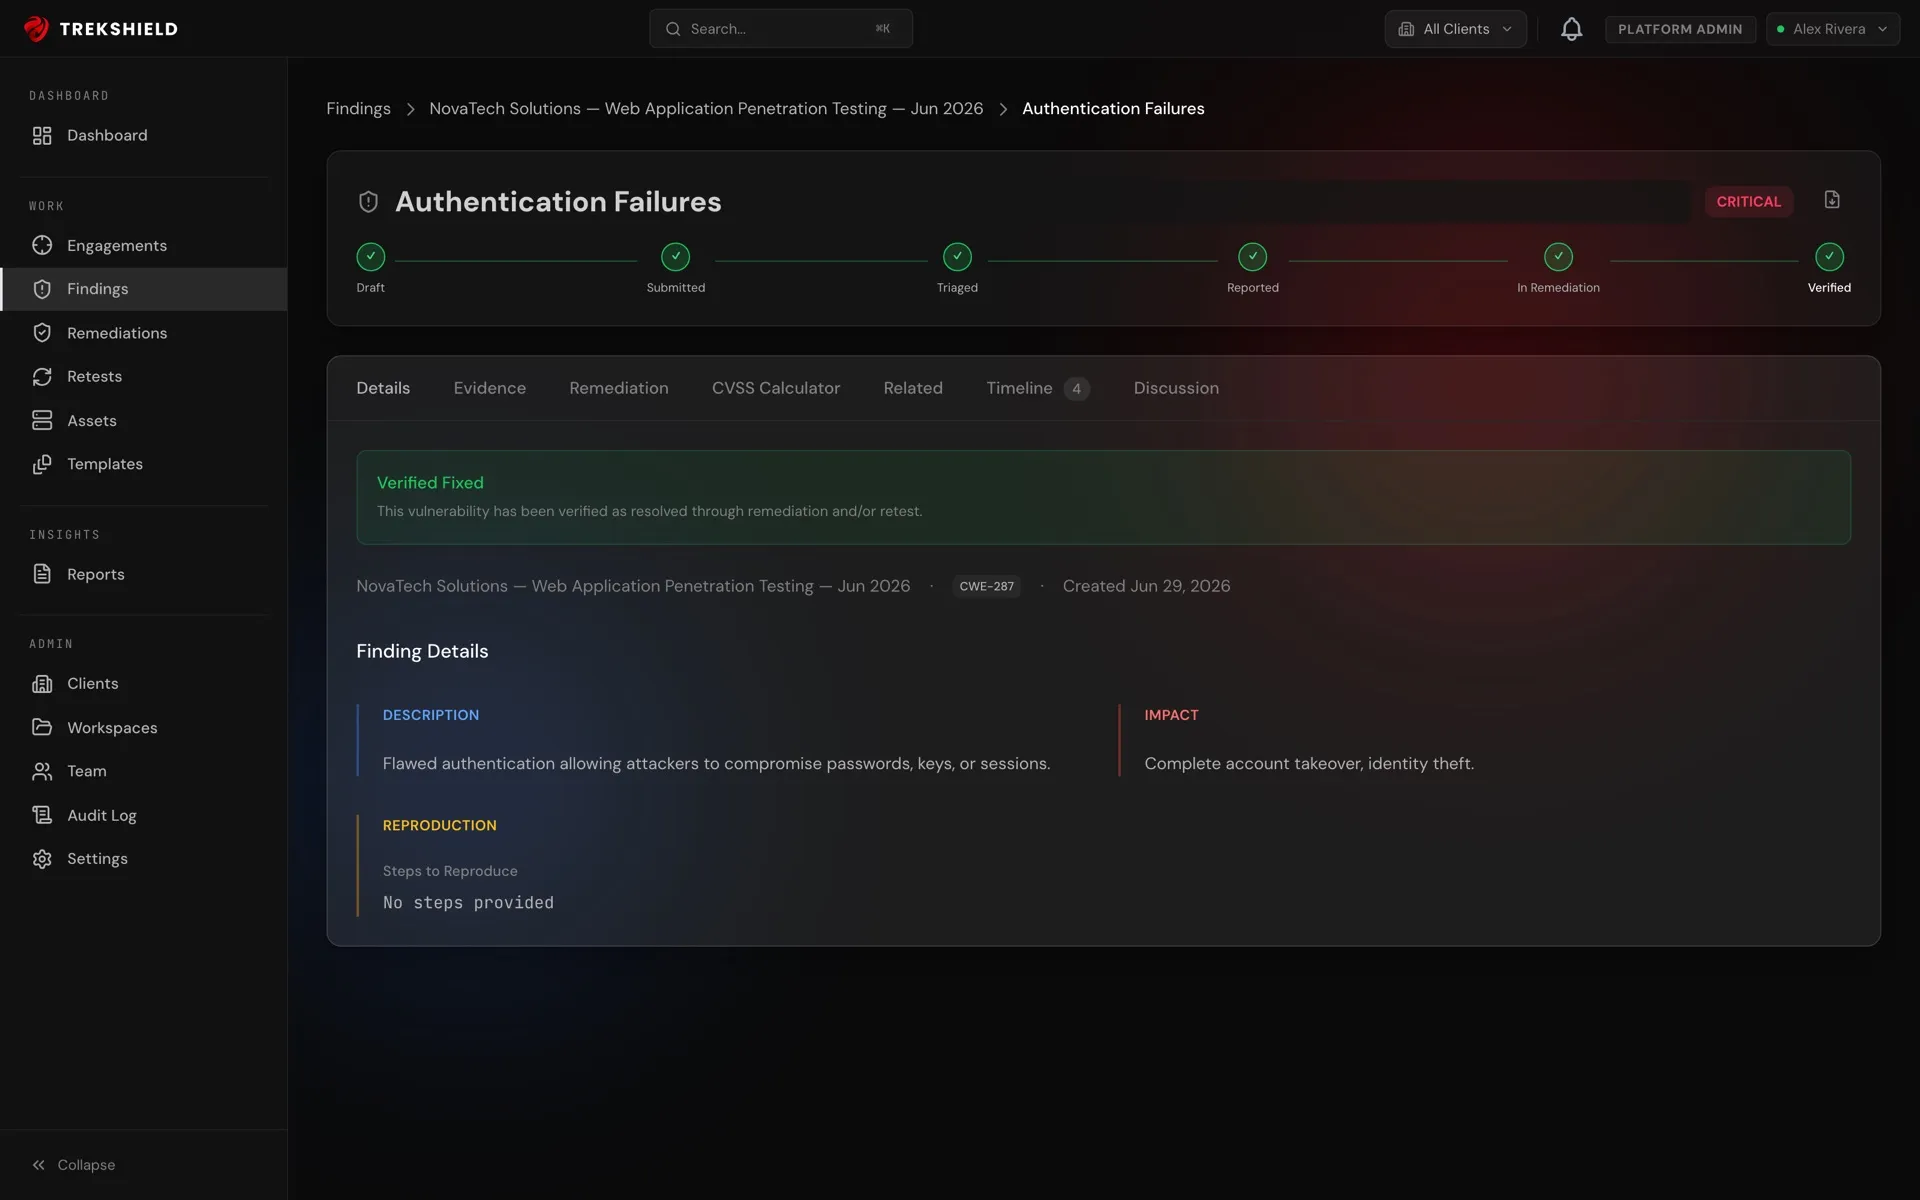Click the Submitted stage checkmark circle

pyautogui.click(x=676, y=257)
